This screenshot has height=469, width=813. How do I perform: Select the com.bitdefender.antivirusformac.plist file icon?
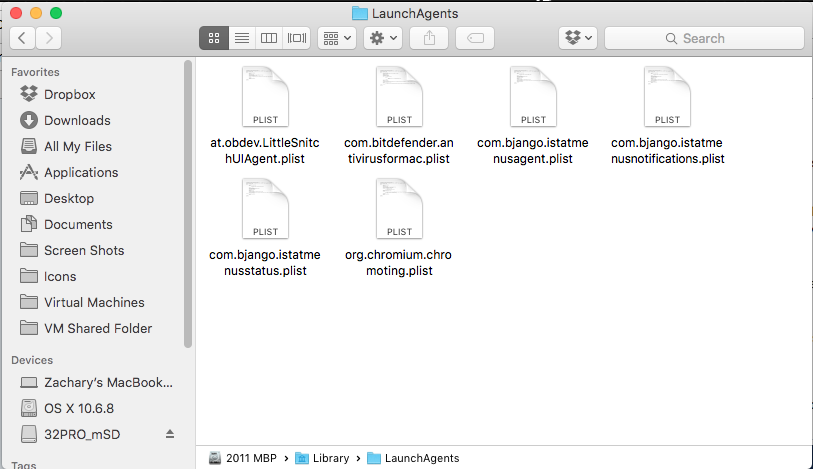click(399, 96)
